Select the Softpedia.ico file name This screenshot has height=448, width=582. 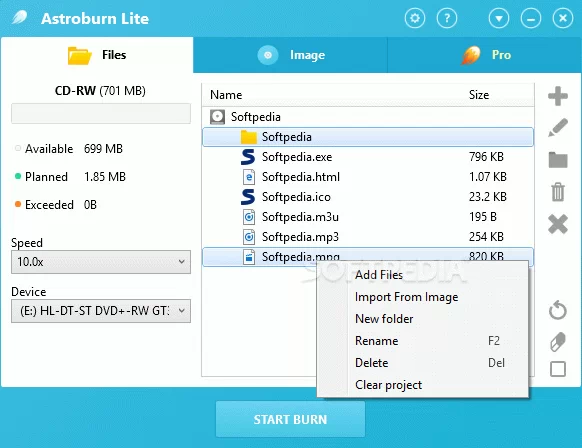pyautogui.click(x=296, y=197)
